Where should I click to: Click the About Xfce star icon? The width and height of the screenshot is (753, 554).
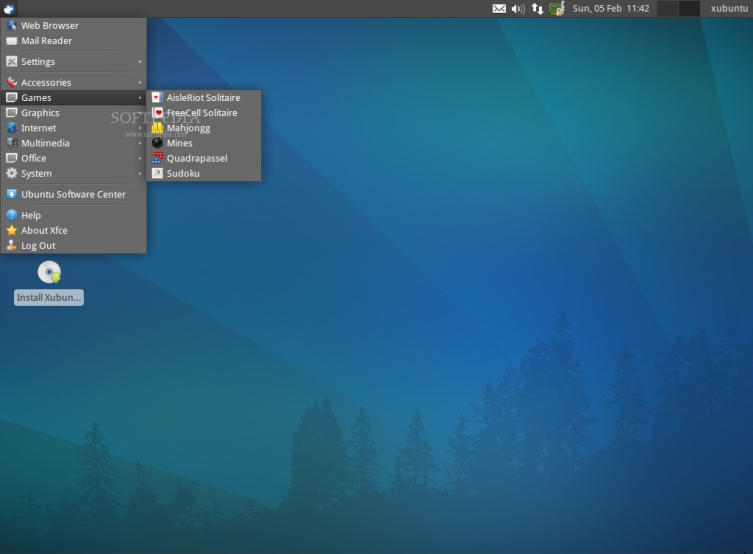pyautogui.click(x=12, y=230)
